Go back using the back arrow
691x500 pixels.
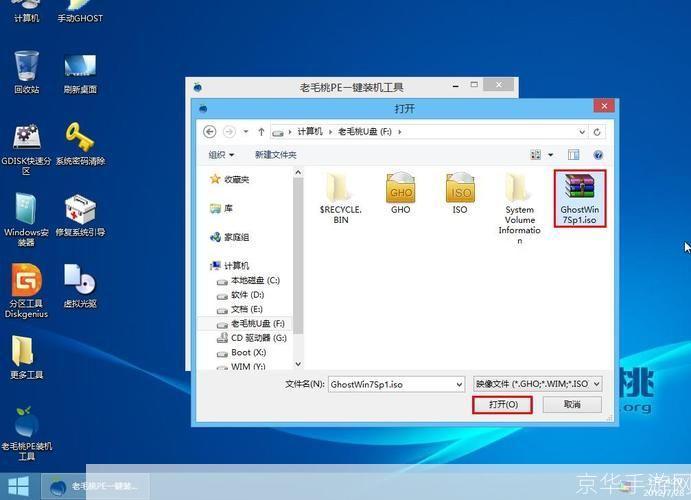tap(210, 132)
